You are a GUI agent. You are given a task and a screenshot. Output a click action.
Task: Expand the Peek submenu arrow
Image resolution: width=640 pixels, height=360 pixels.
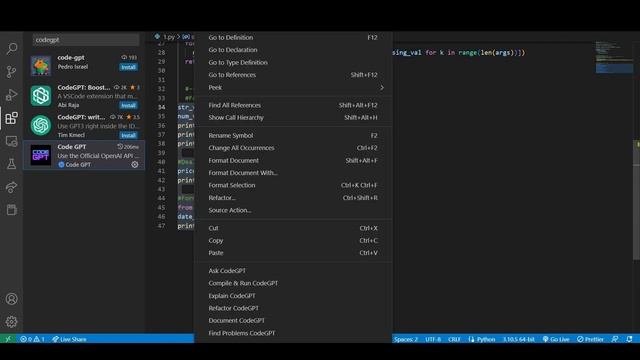click(382, 87)
